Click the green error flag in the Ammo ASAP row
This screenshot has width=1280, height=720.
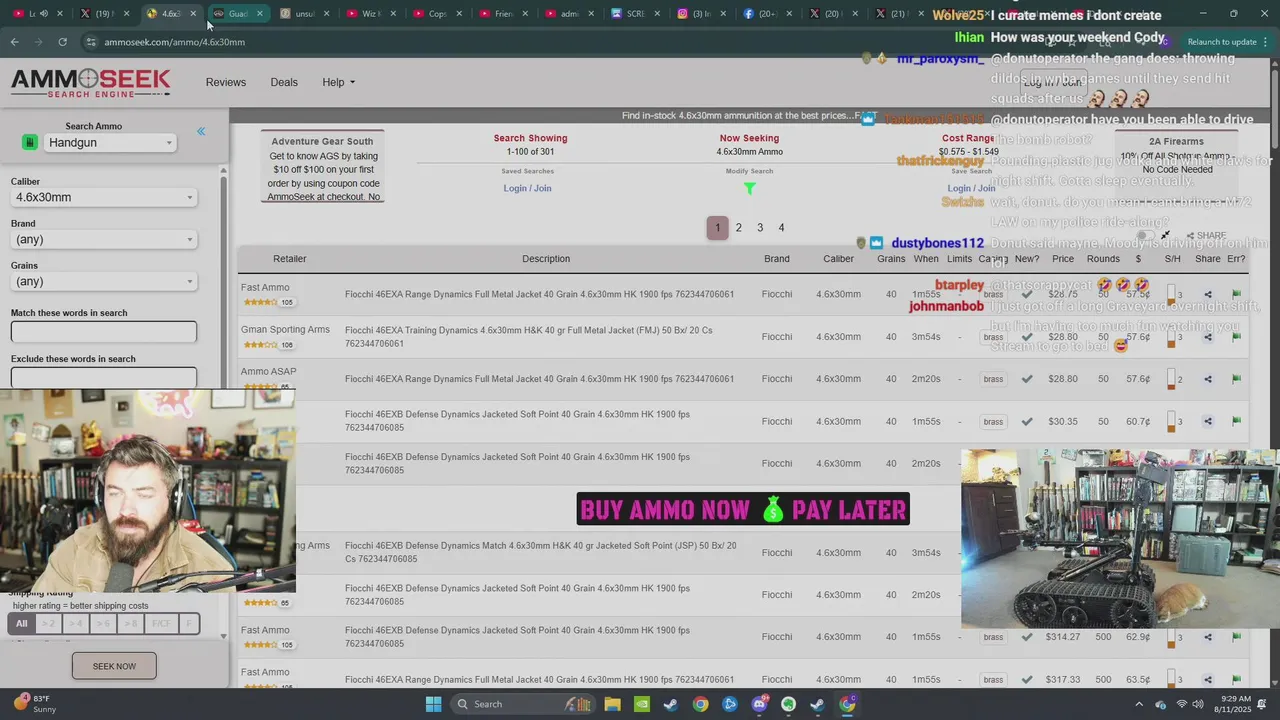(x=1237, y=379)
